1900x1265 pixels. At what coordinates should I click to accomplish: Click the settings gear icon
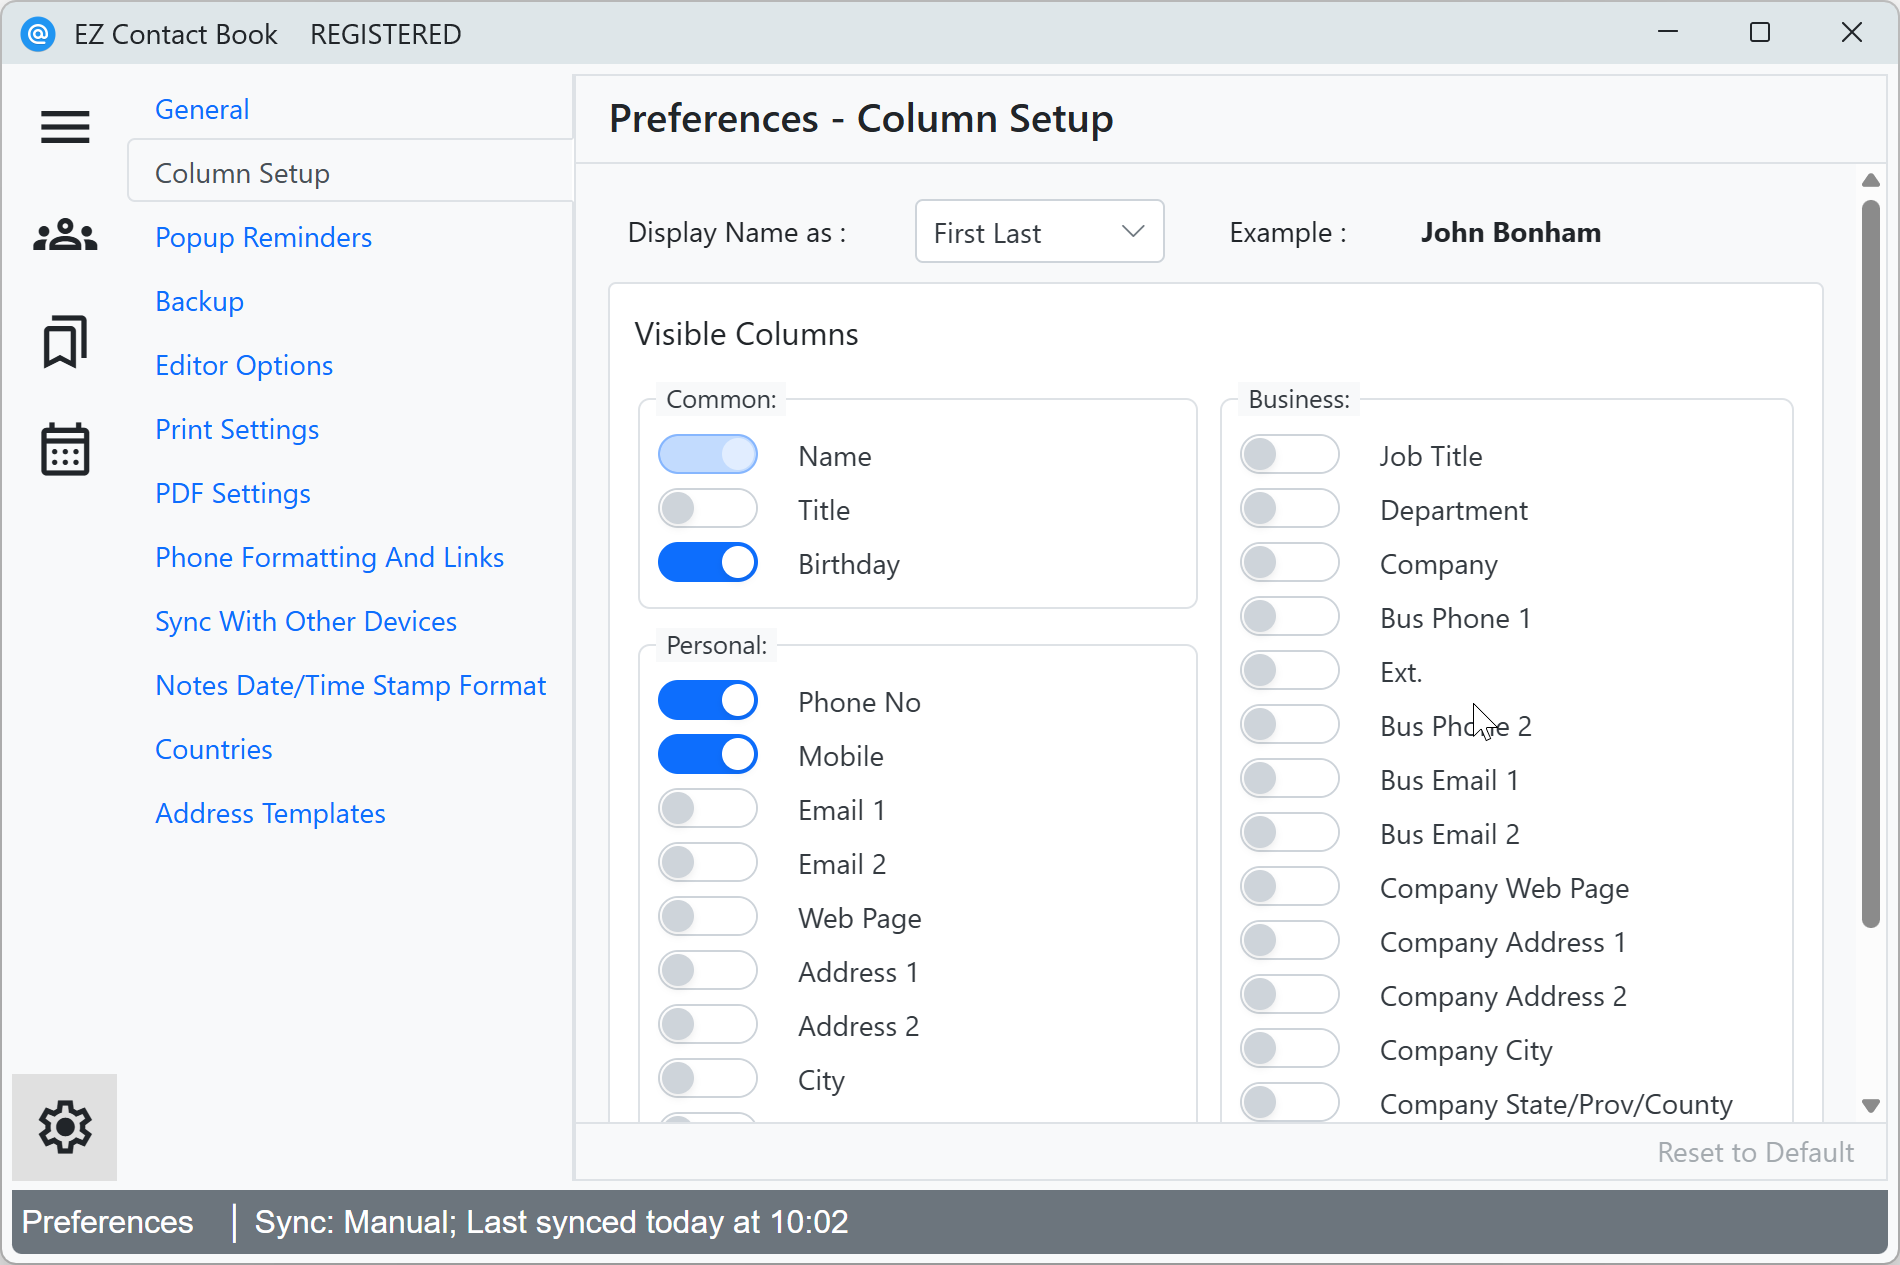[x=64, y=1126]
